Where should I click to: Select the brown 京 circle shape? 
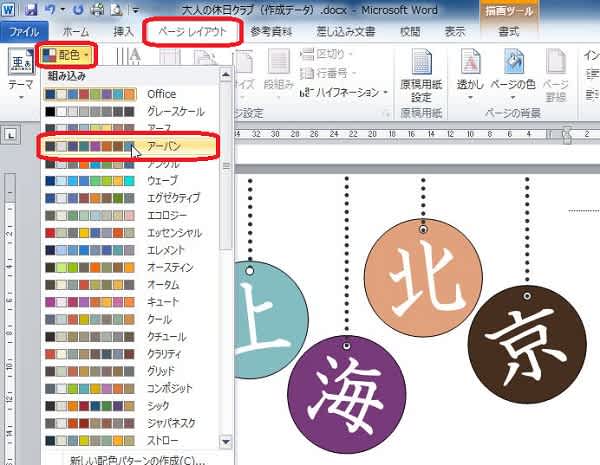[x=527, y=343]
